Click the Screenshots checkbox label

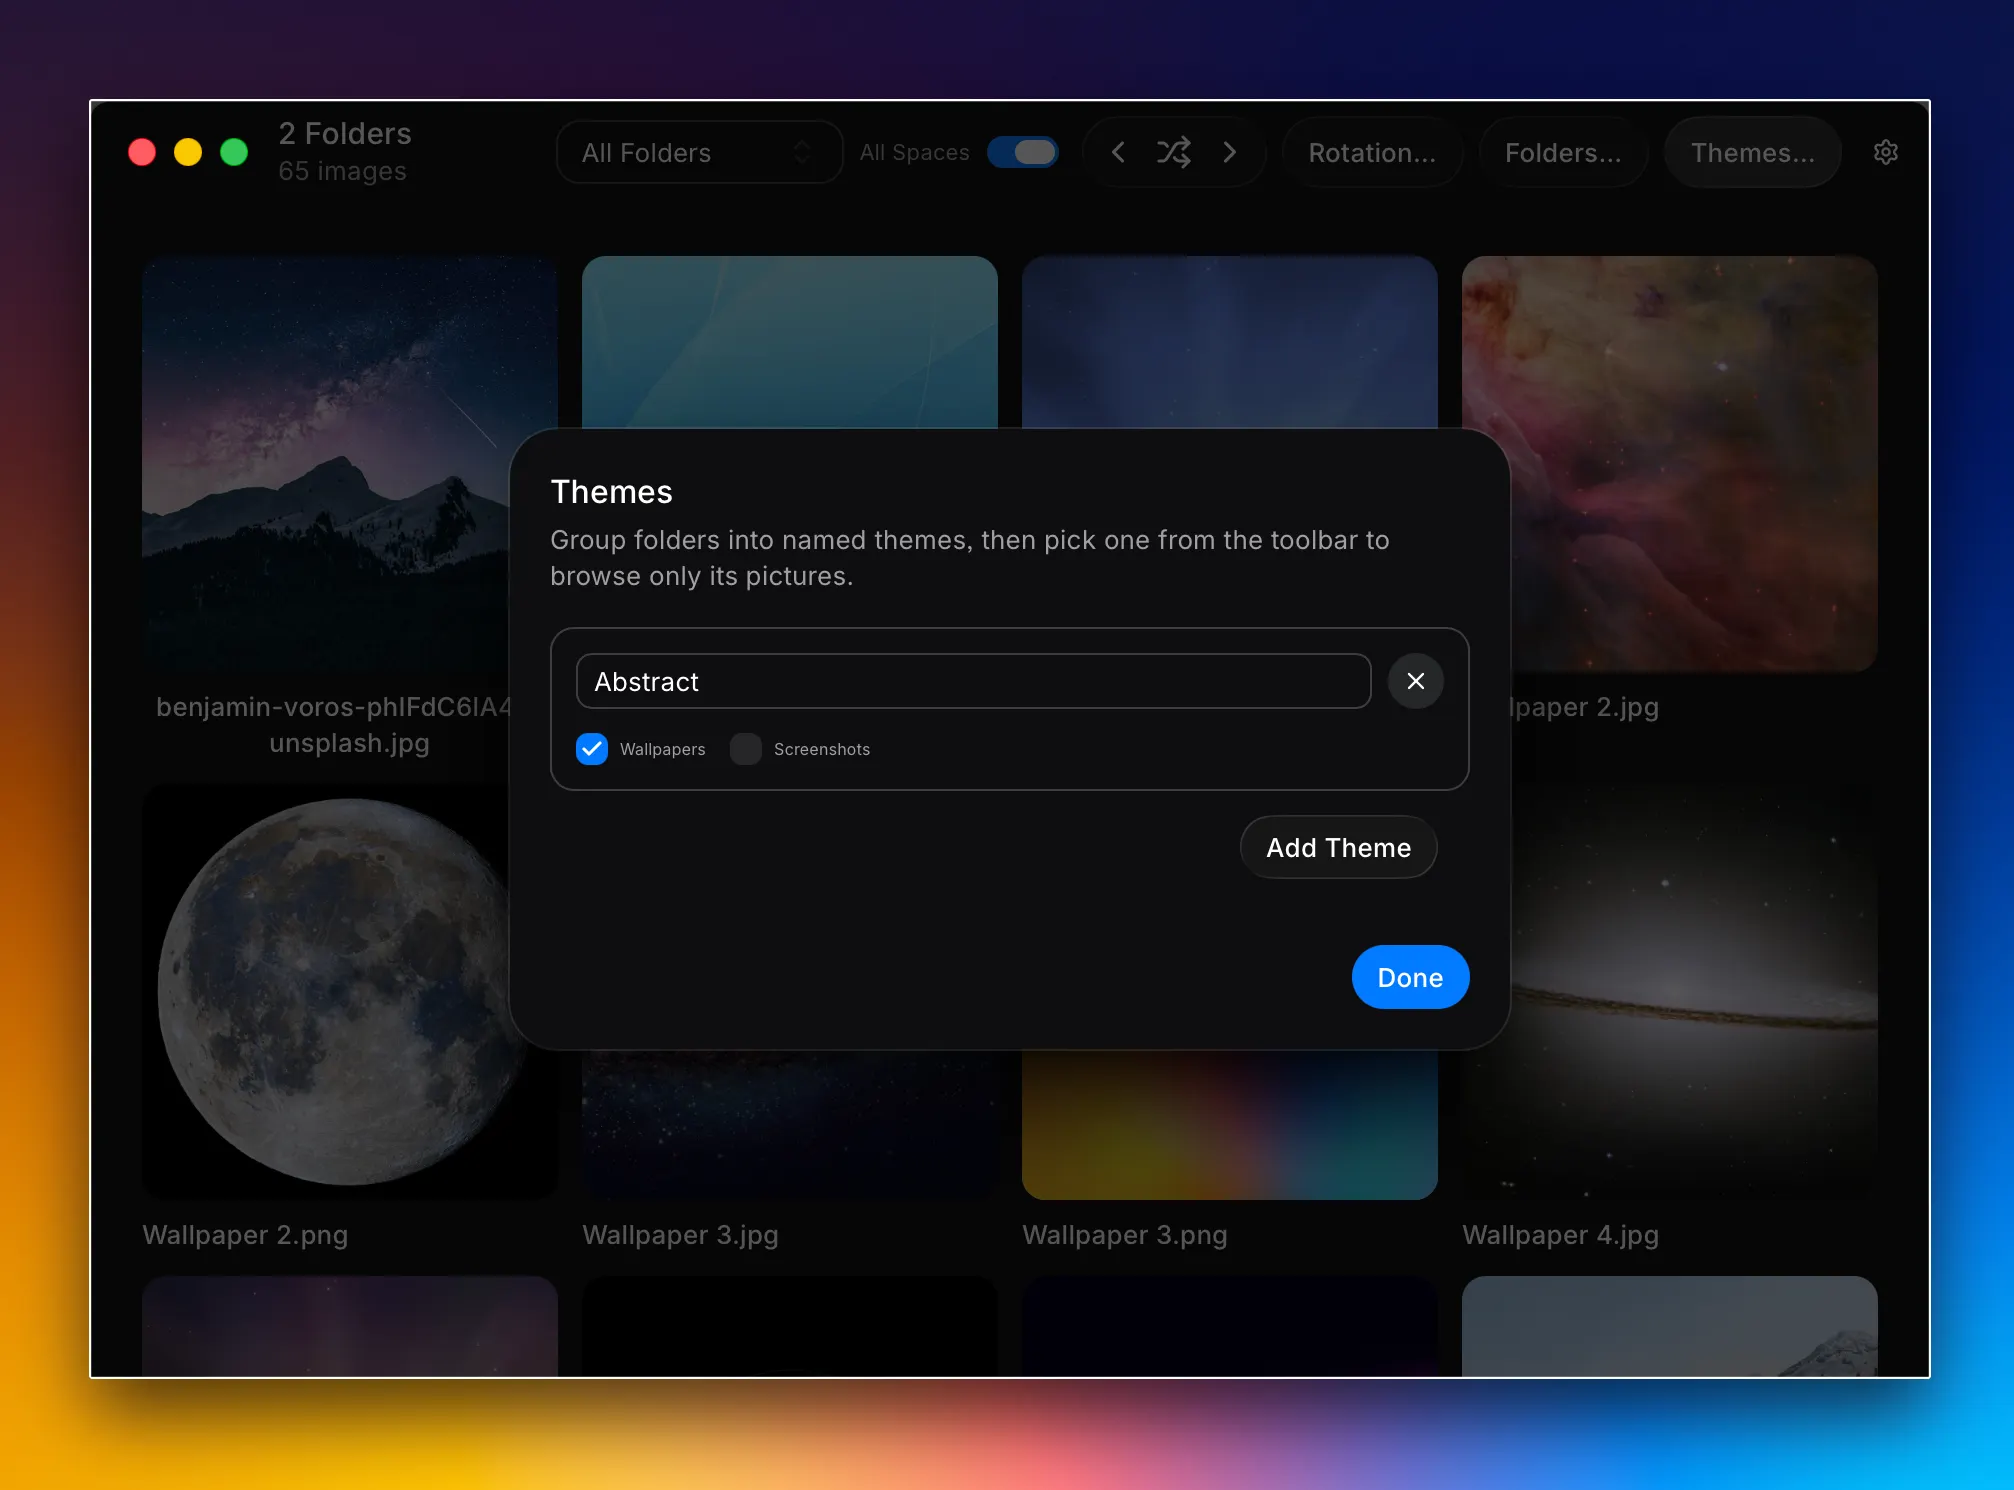pyautogui.click(x=821, y=749)
